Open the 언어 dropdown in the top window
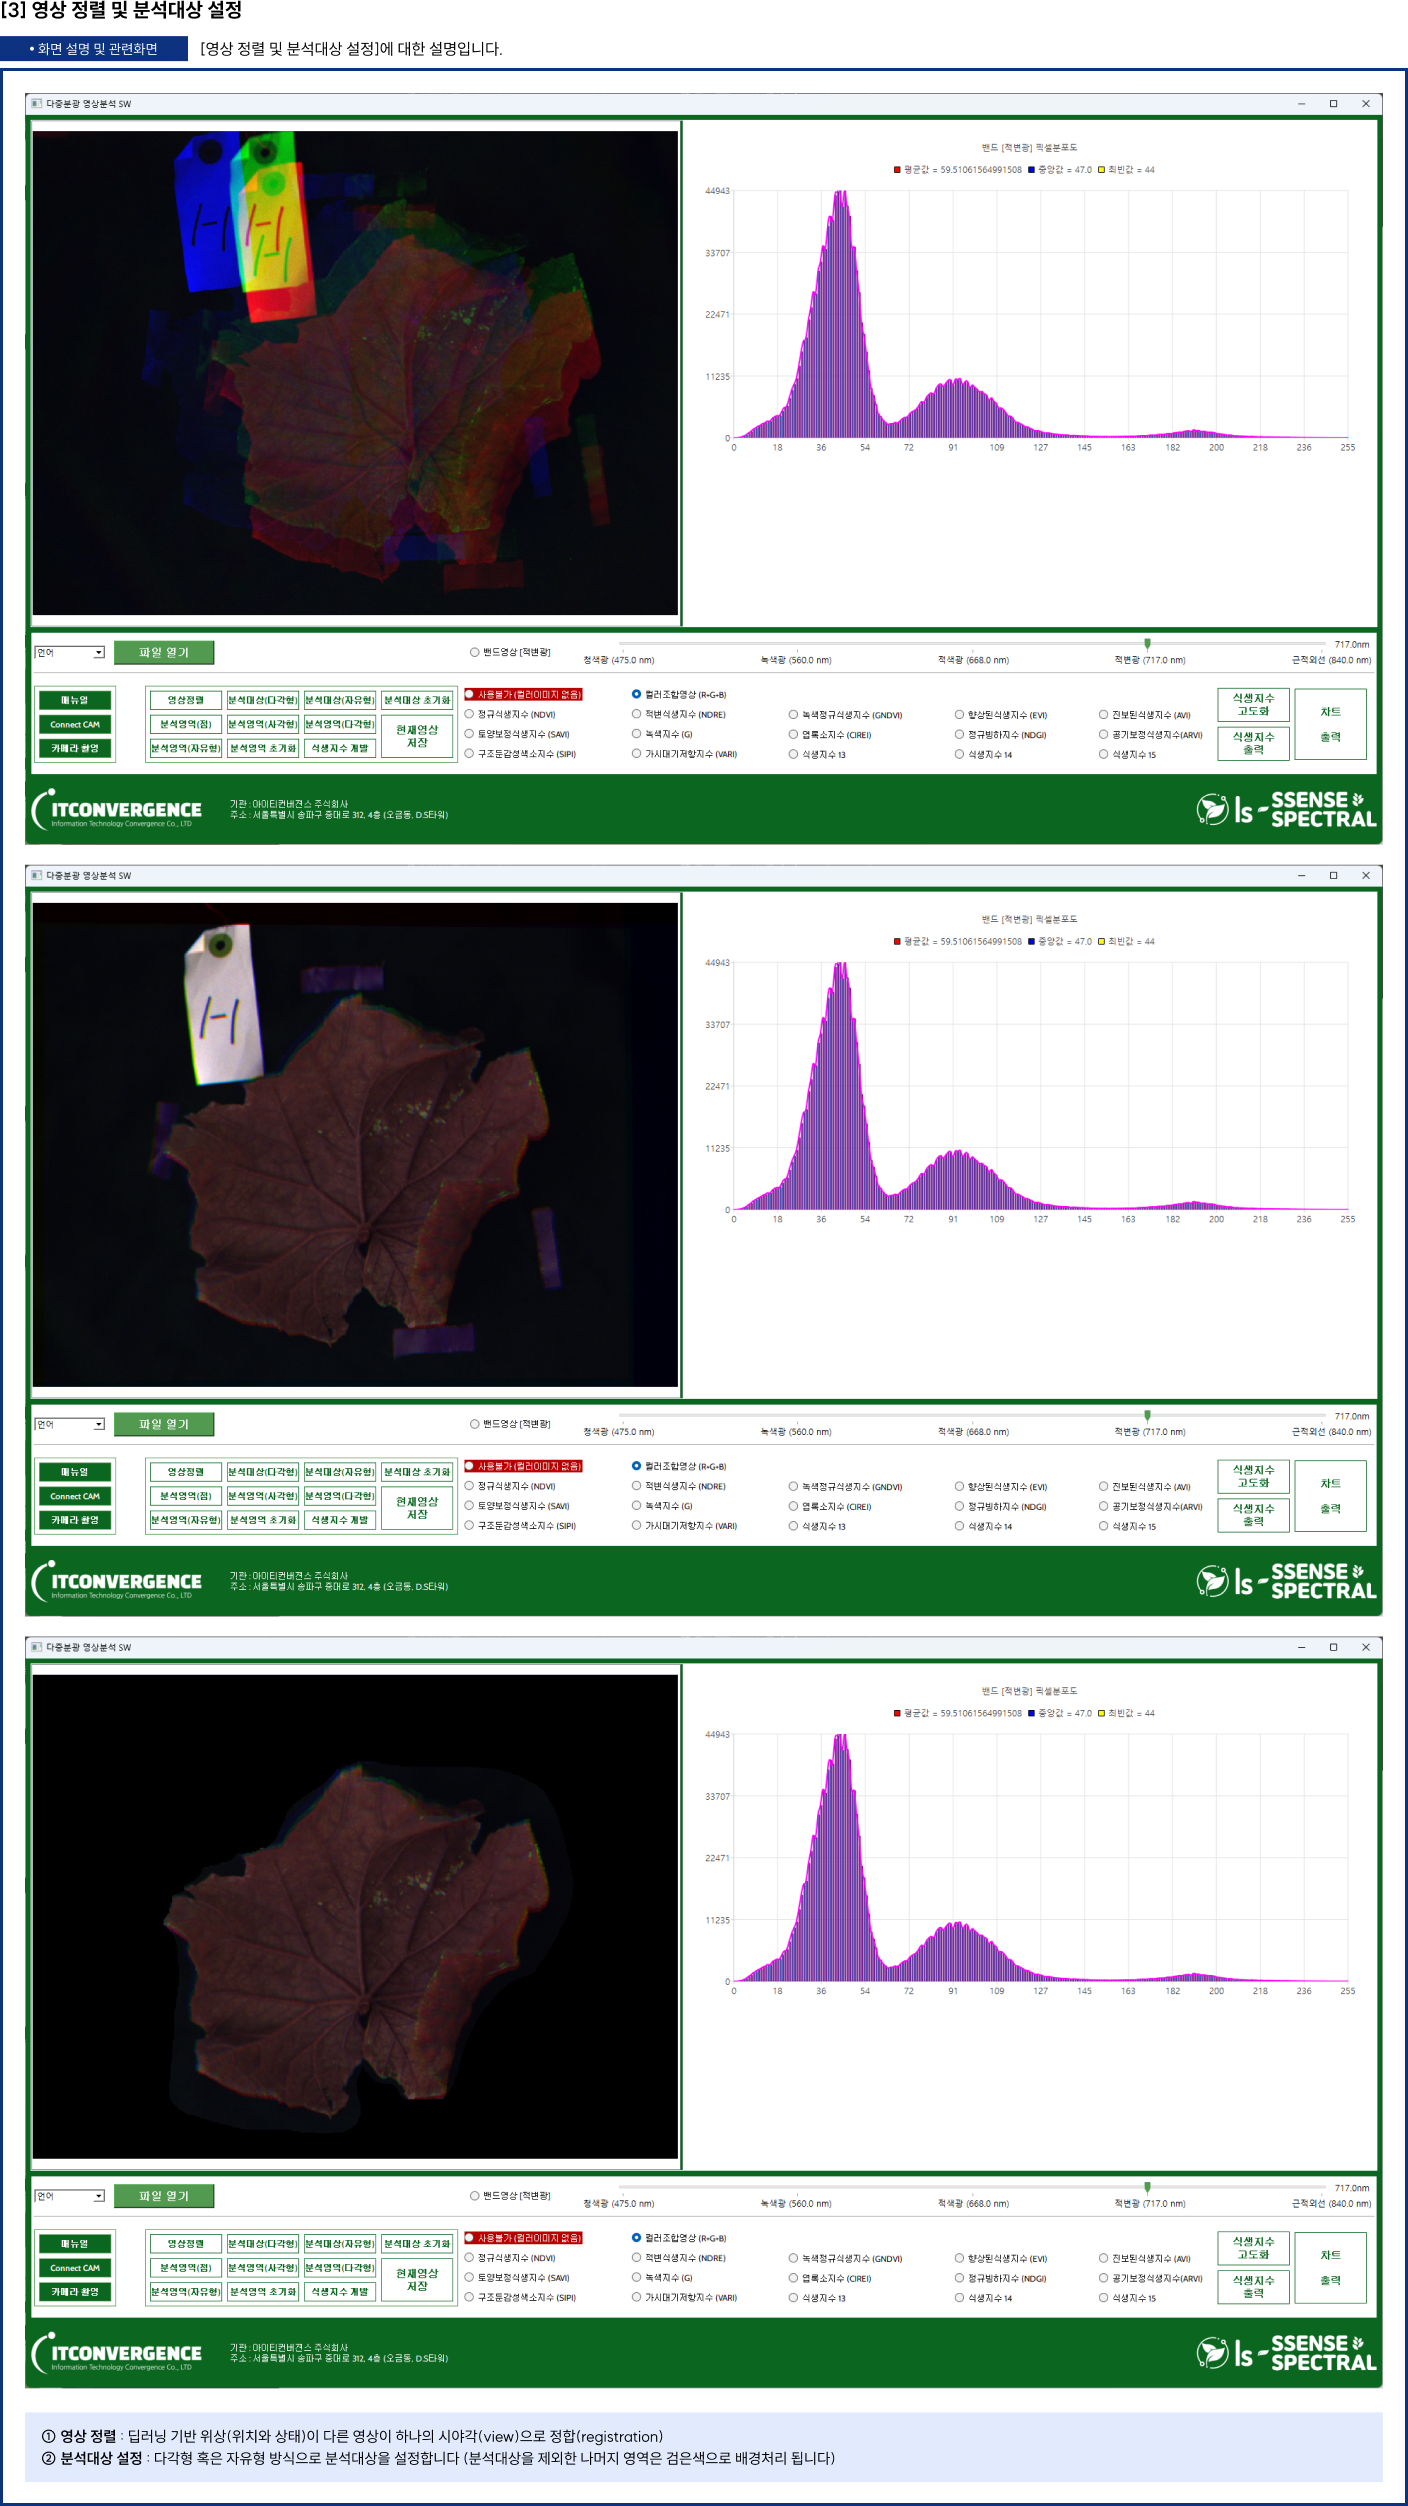Viewport: 1408px width, 2506px height. pyautogui.click(x=98, y=653)
